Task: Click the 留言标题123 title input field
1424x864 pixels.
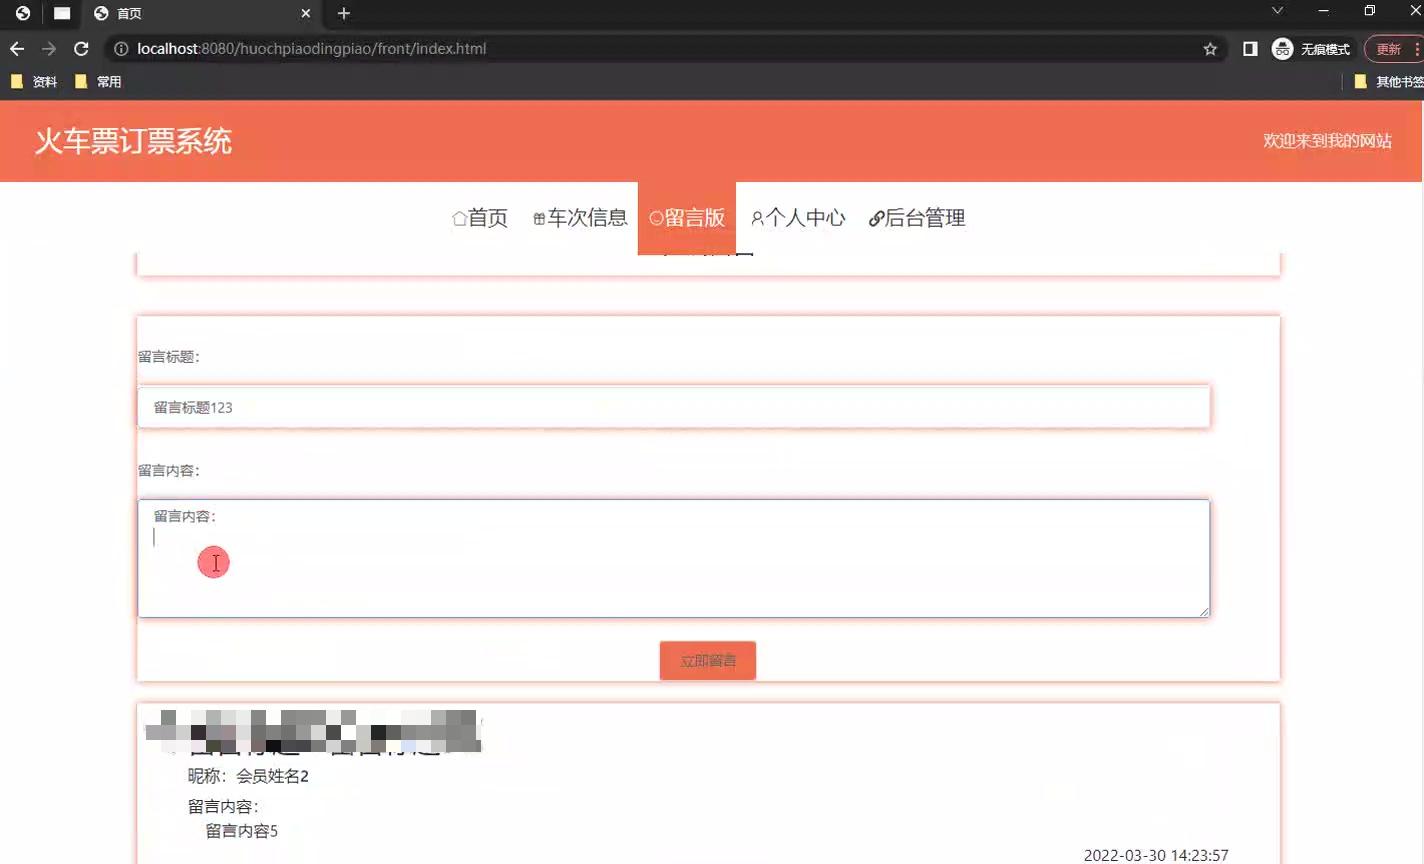Action: point(674,407)
